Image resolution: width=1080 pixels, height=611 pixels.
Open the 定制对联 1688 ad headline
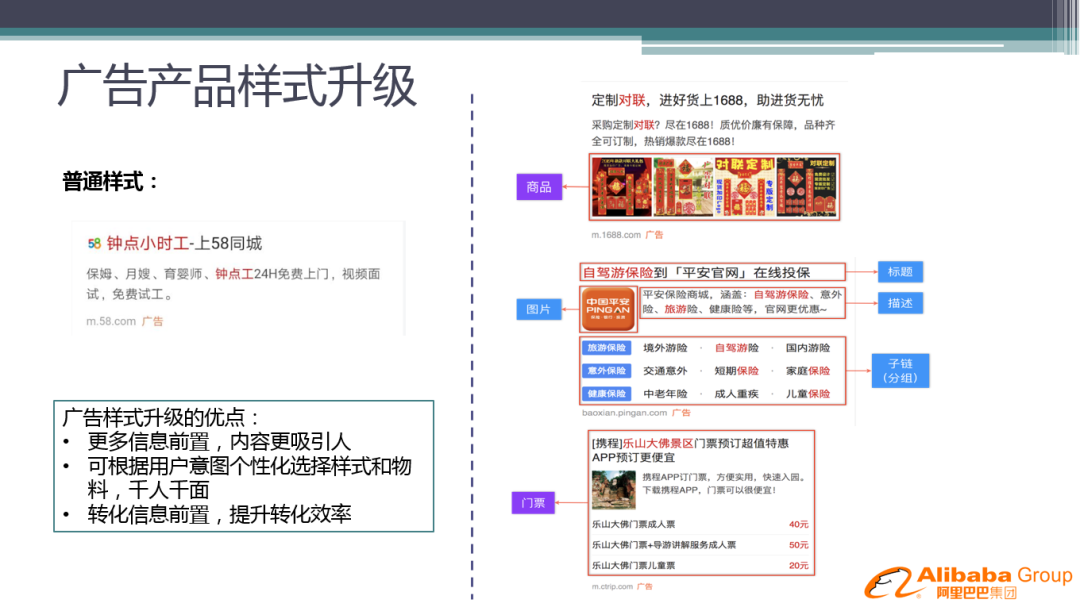(x=707, y=101)
